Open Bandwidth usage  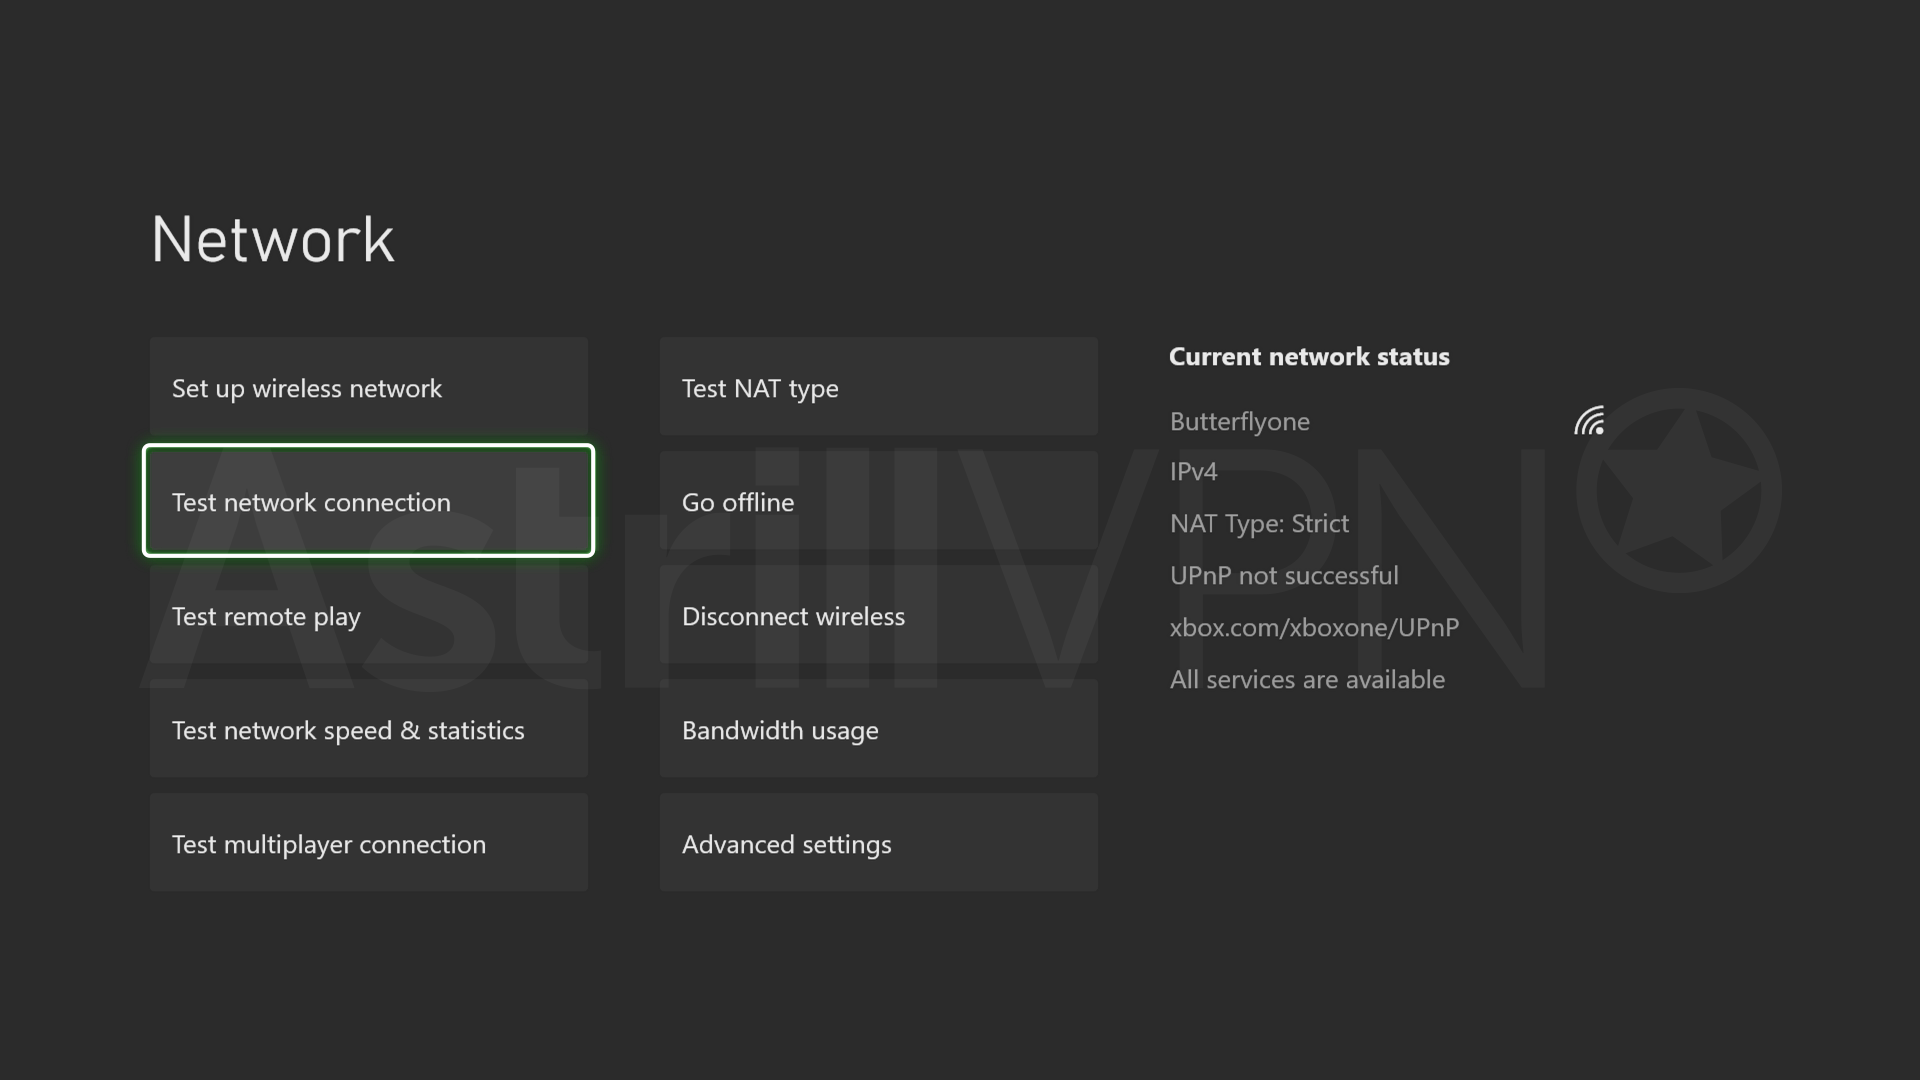click(x=878, y=730)
